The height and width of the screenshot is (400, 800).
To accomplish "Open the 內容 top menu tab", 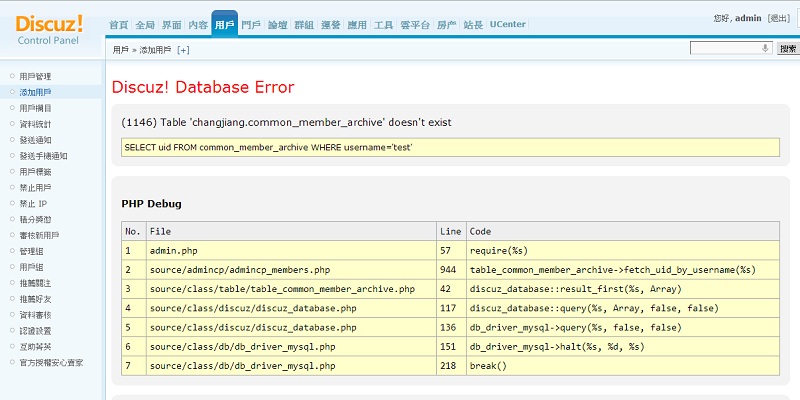I will coord(198,25).
